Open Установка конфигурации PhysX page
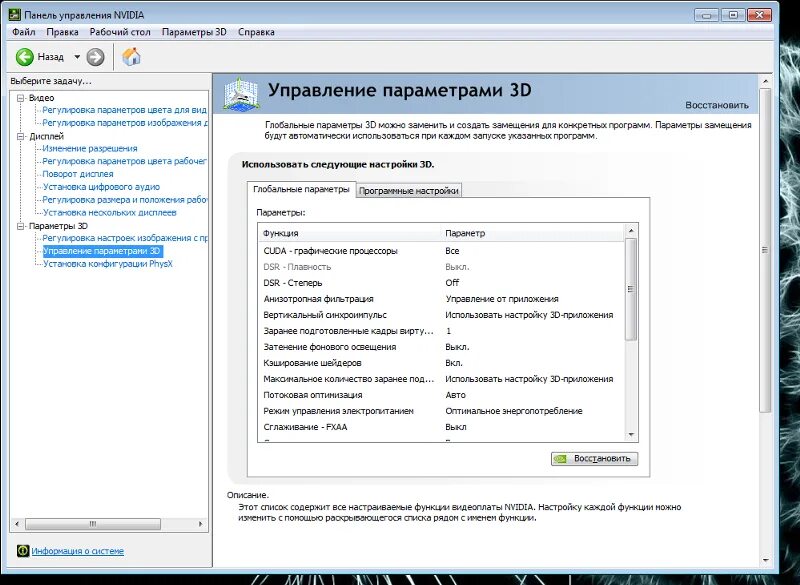The image size is (800, 585). pos(108,264)
